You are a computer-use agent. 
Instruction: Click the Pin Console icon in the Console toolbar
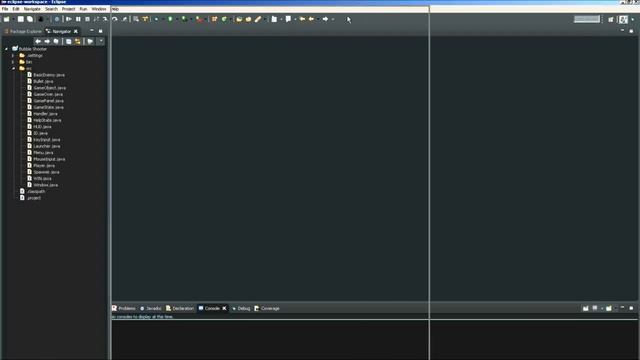585,308
